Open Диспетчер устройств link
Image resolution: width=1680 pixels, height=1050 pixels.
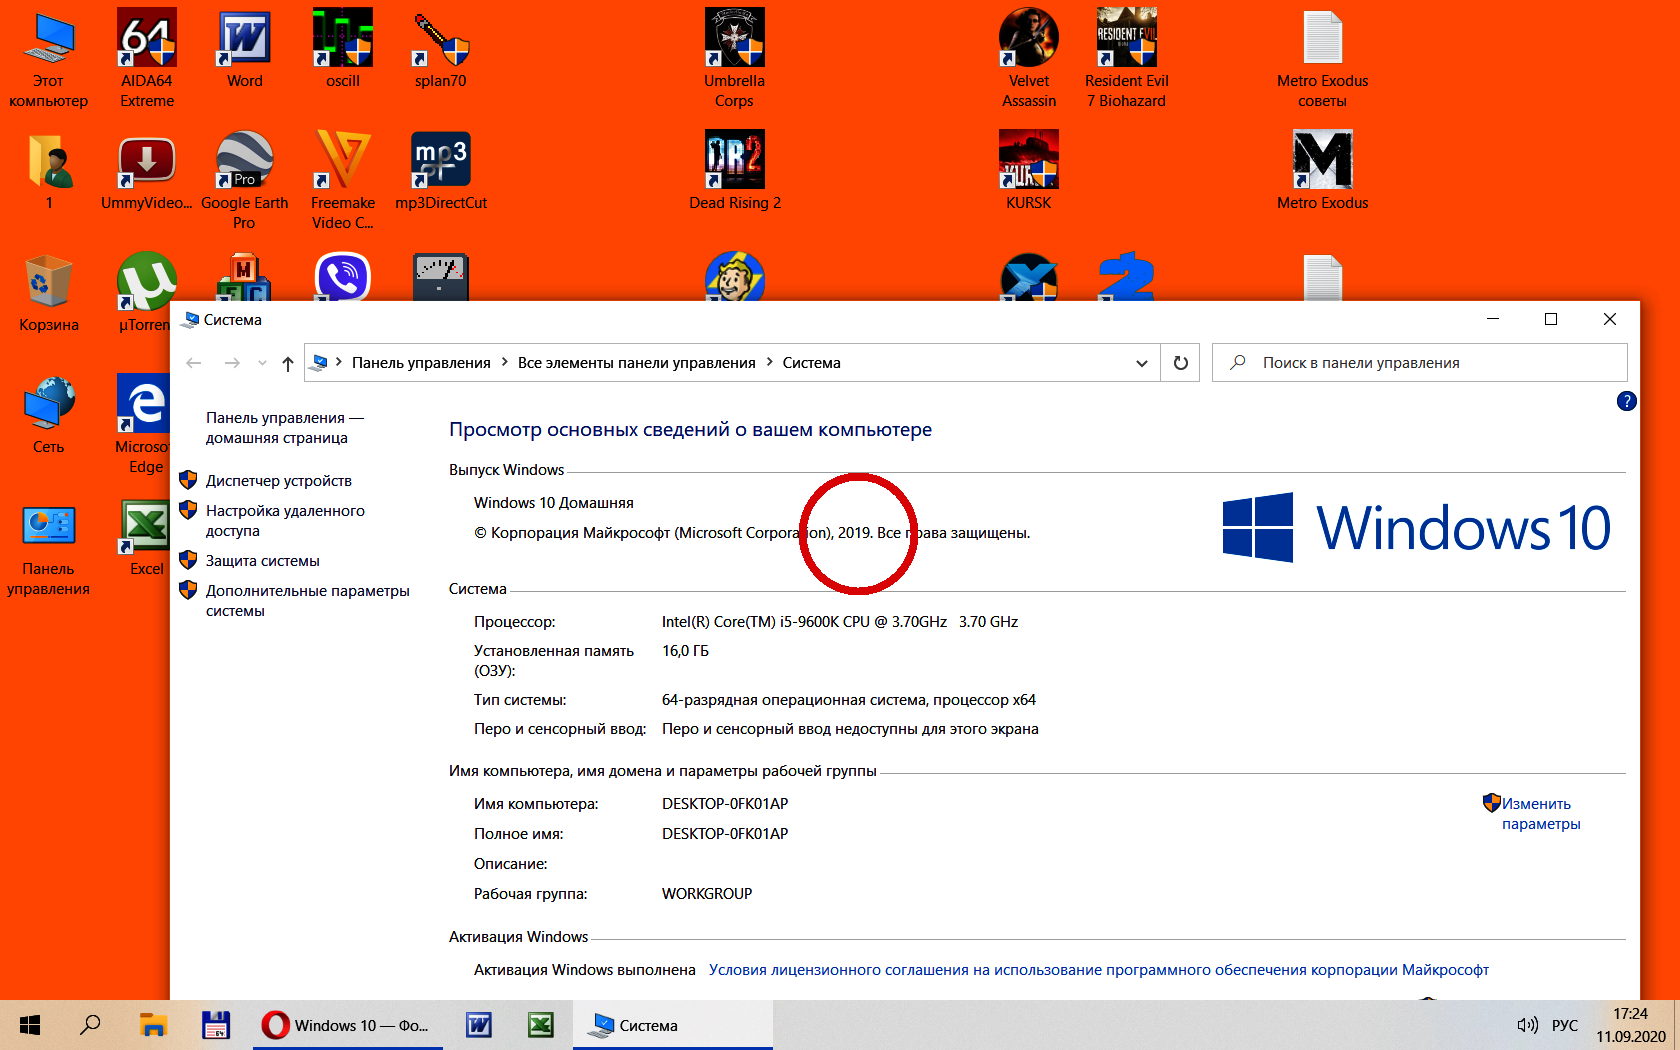[x=279, y=481]
